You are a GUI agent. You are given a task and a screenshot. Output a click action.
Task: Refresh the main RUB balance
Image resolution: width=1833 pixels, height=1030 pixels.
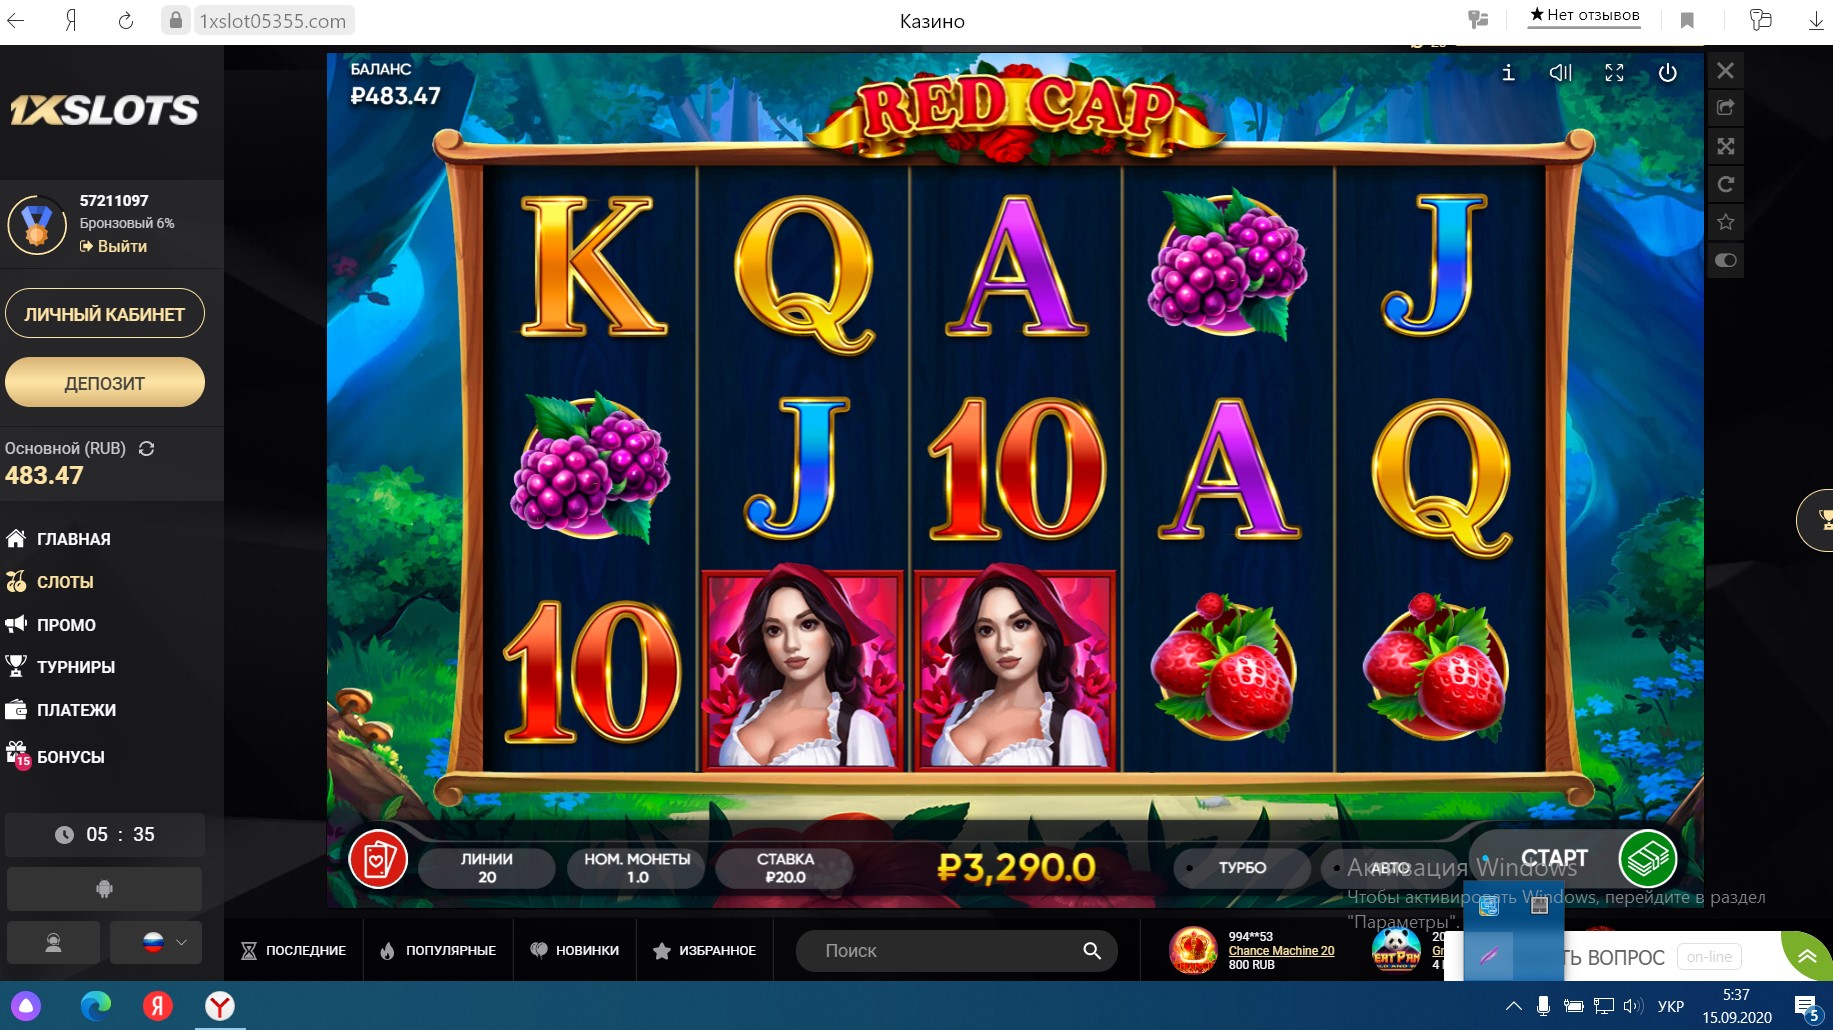click(x=146, y=448)
